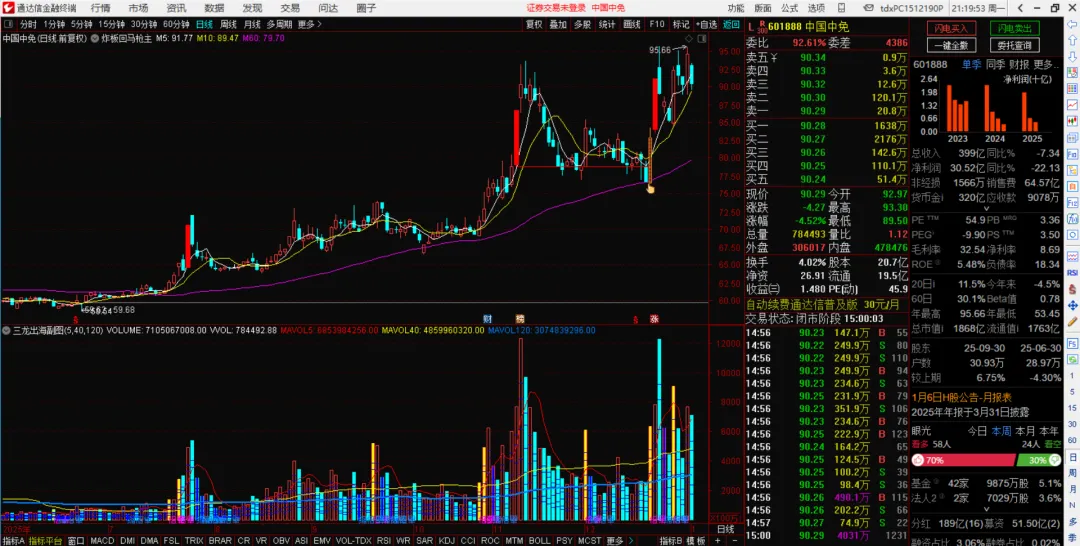
Task: Select the candlestick chart sidebar icon
Action: click(1072, 120)
